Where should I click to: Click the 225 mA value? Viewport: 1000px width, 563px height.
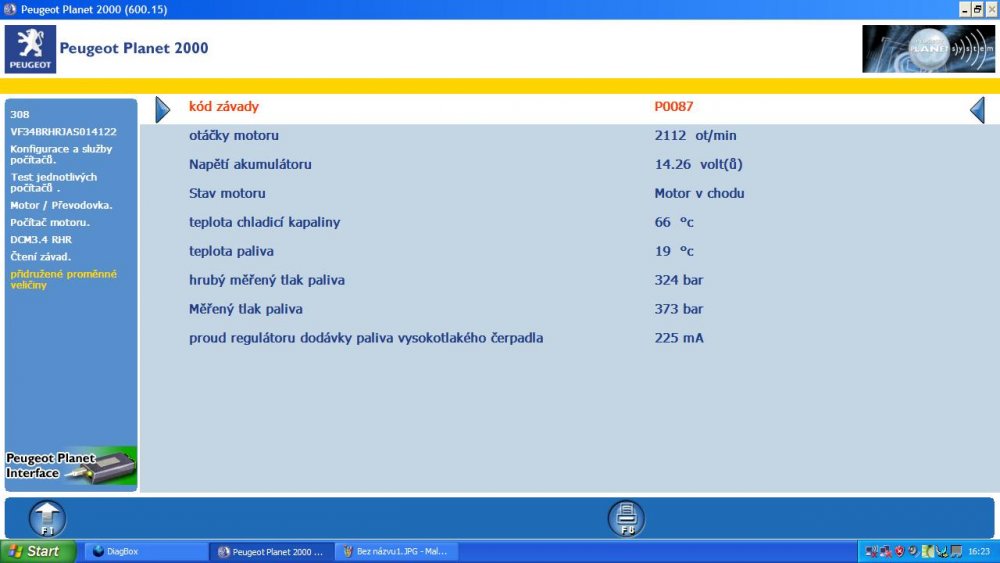[679, 338]
